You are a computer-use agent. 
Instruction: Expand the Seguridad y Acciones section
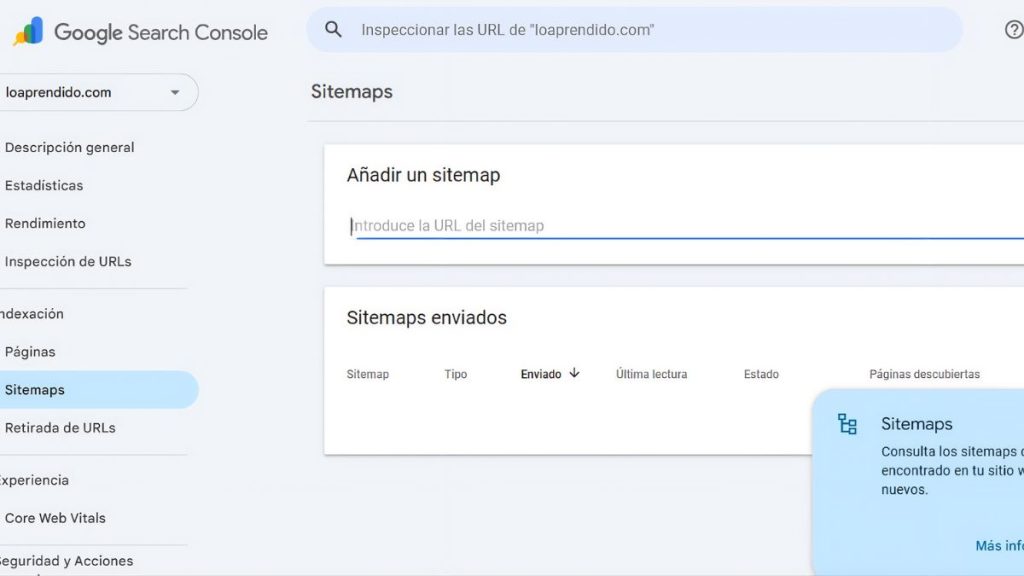pos(66,561)
